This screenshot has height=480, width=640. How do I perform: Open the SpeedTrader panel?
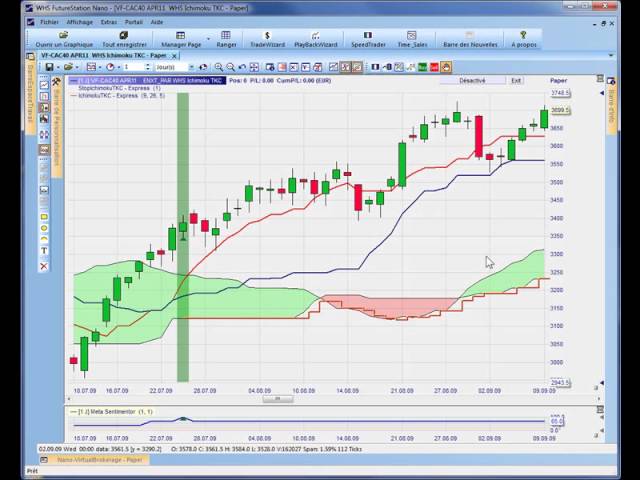pyautogui.click(x=368, y=40)
